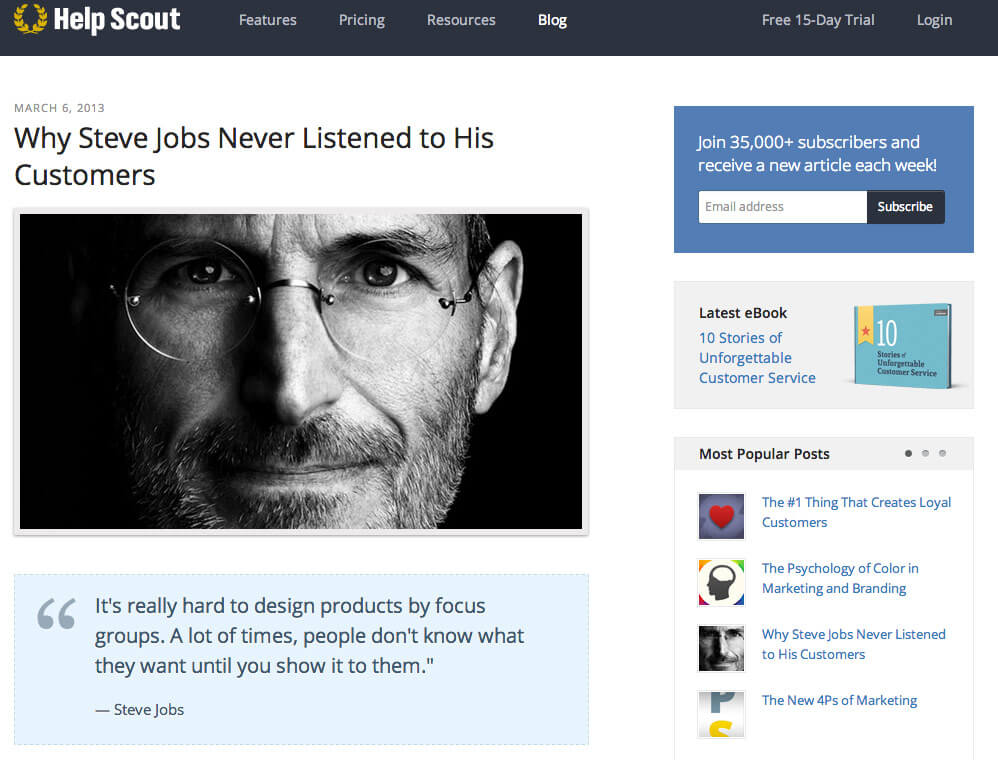998x760 pixels.
Task: Open the head silhouette color psychology thumbnail
Action: [x=721, y=582]
